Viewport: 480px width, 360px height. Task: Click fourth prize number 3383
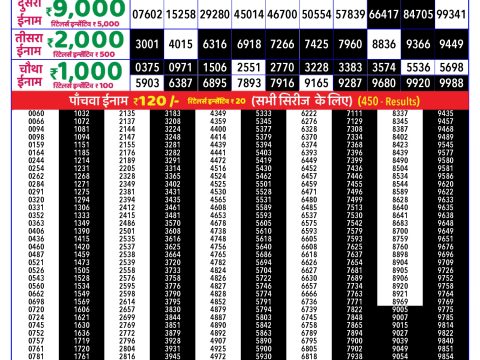[x=350, y=68]
